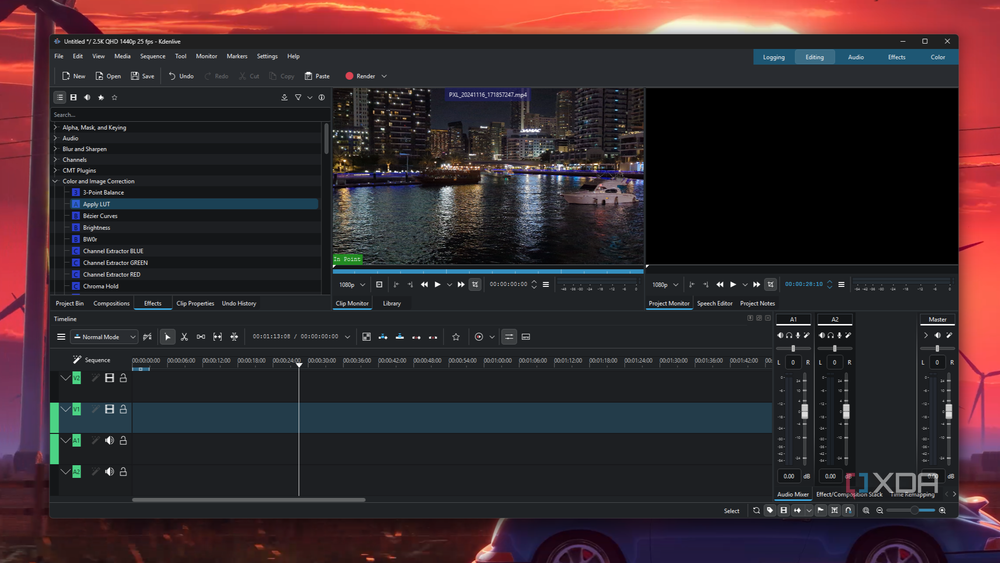Select the Razor cut tool in timeline toolbar

(x=184, y=337)
